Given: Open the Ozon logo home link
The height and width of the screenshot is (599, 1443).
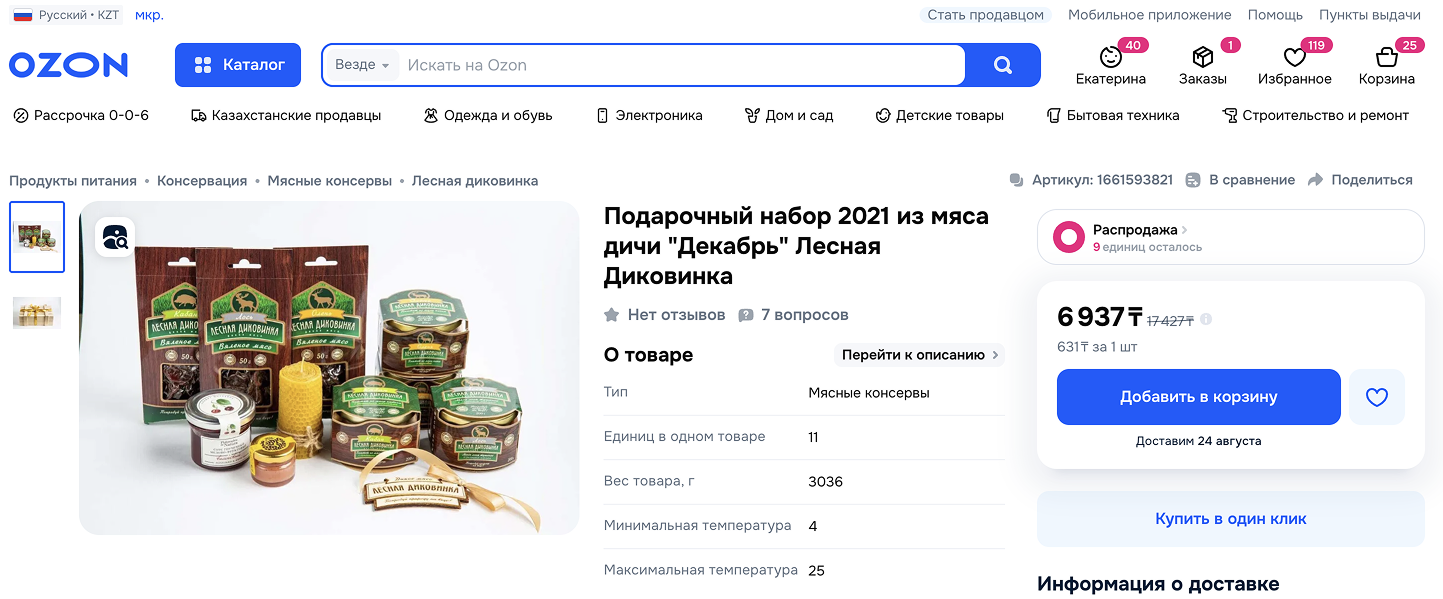Looking at the screenshot, I should point(69,65).
